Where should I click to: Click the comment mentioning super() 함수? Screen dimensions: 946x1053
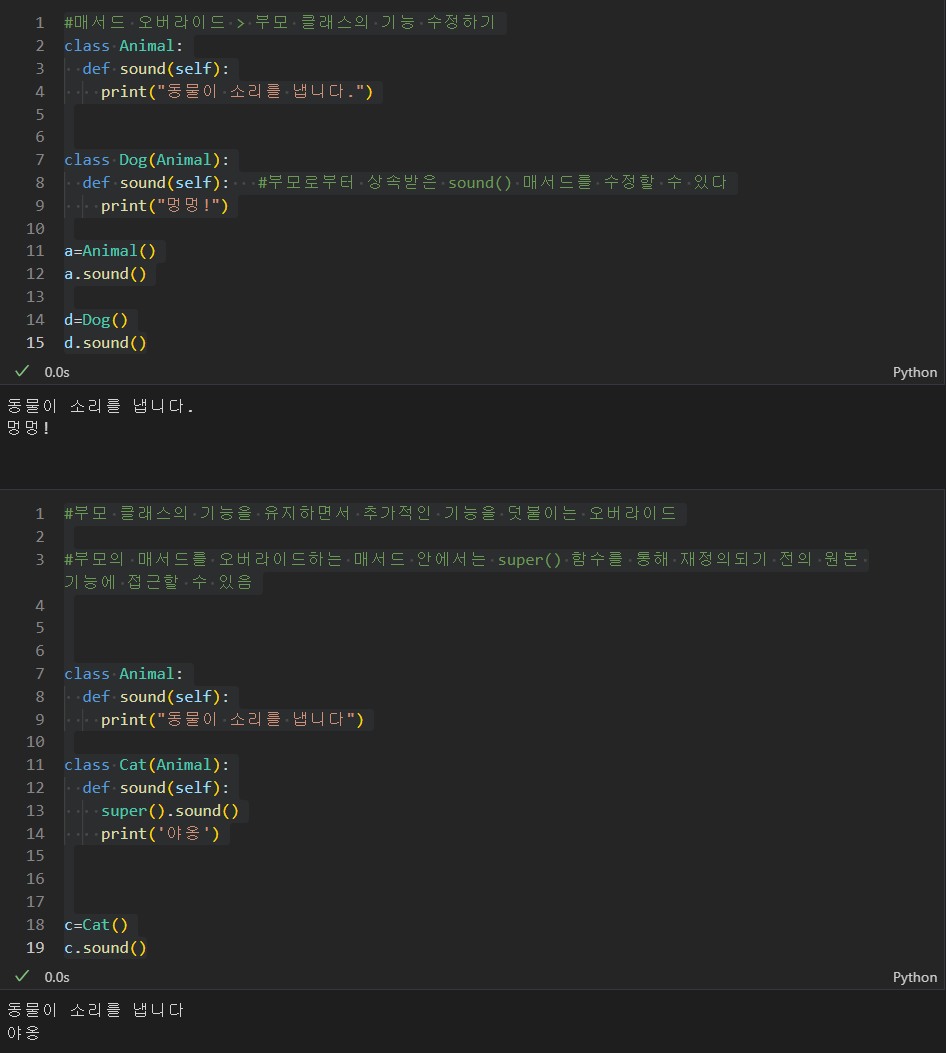coord(461,570)
